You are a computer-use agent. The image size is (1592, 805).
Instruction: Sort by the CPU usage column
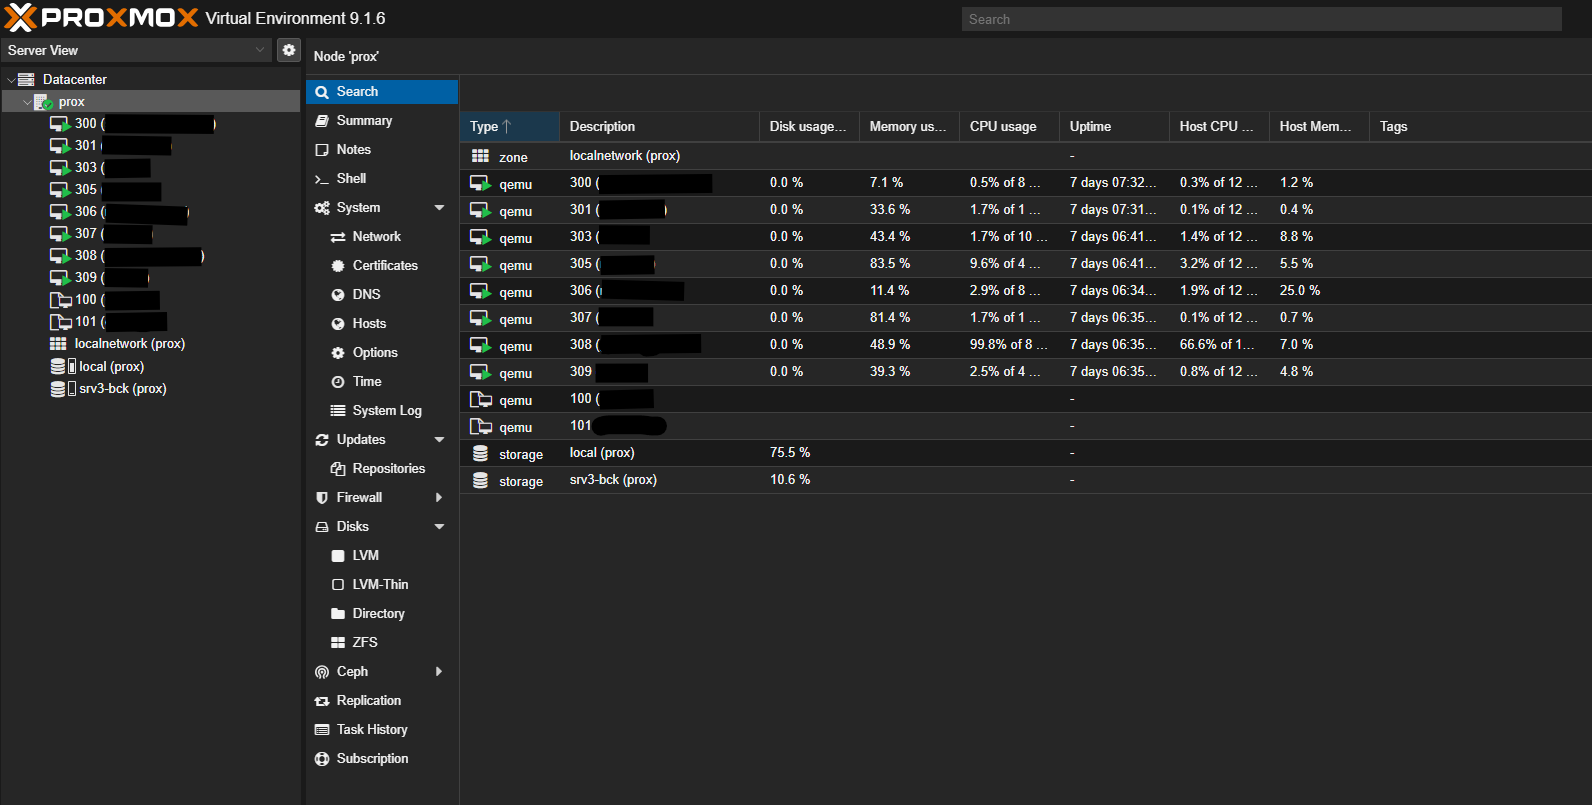point(1003,127)
